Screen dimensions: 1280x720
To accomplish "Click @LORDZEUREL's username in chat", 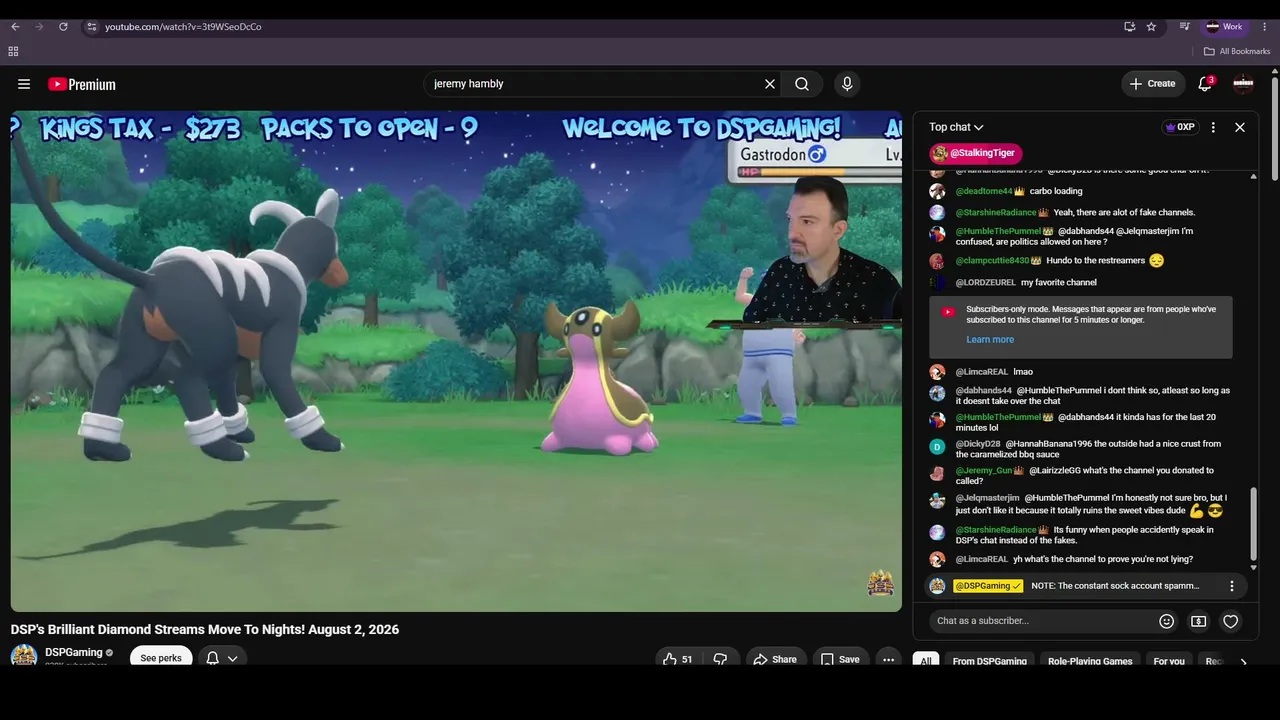I will coord(985,283).
